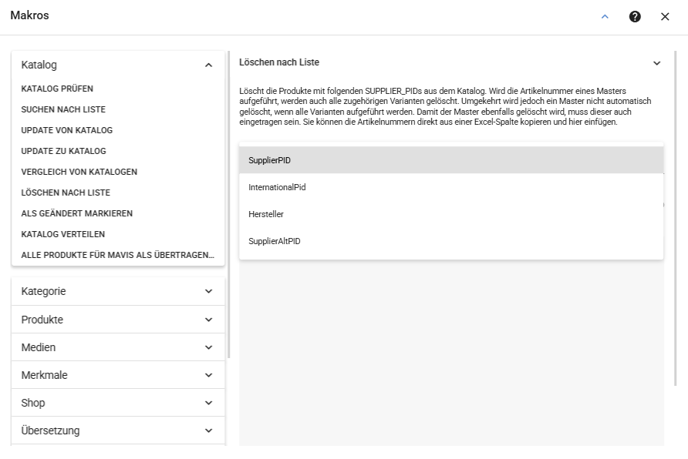Image resolution: width=688 pixels, height=459 pixels.
Task: Choose the InternationalPid option
Action: coord(451,187)
